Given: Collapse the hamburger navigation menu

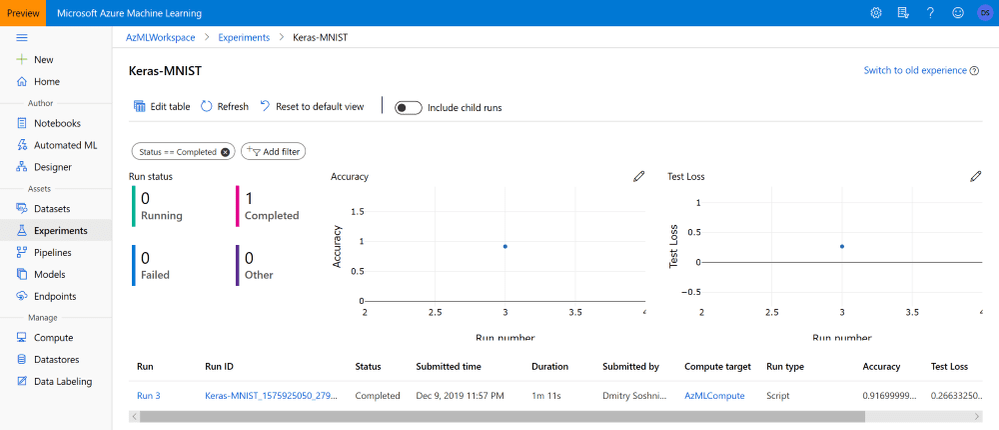Looking at the screenshot, I should click(x=22, y=38).
